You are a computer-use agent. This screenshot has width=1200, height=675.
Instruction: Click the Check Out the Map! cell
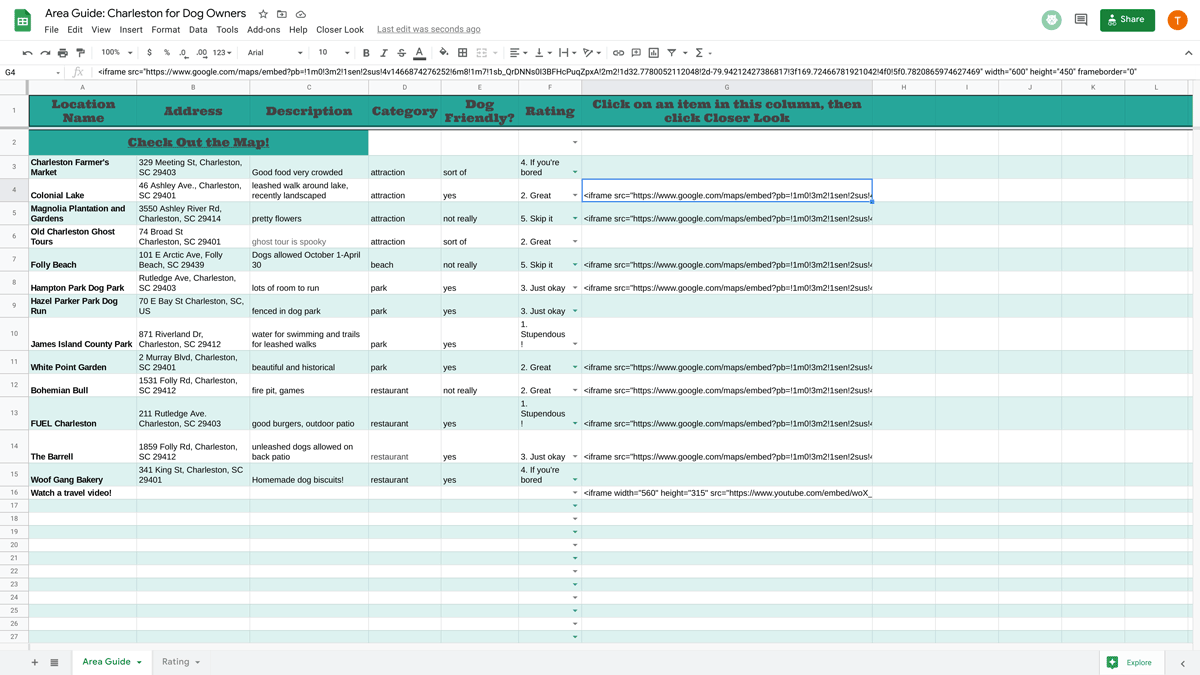[198, 143]
